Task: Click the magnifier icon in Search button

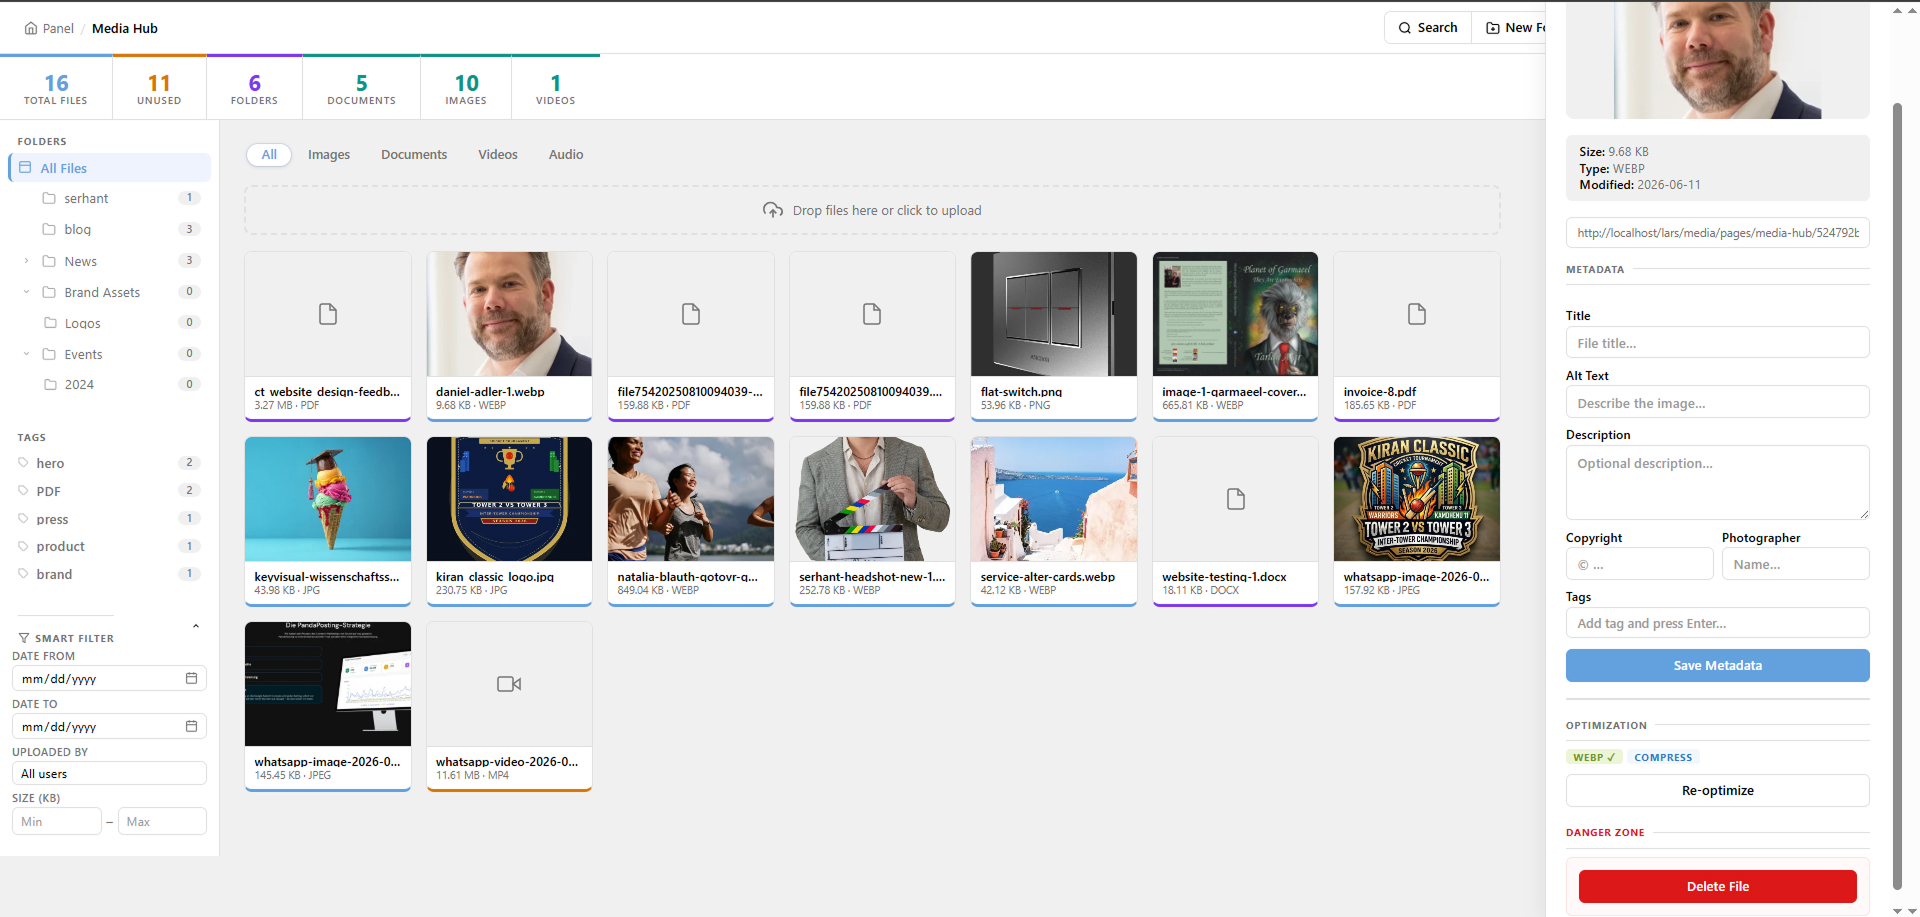Action: [x=1405, y=28]
